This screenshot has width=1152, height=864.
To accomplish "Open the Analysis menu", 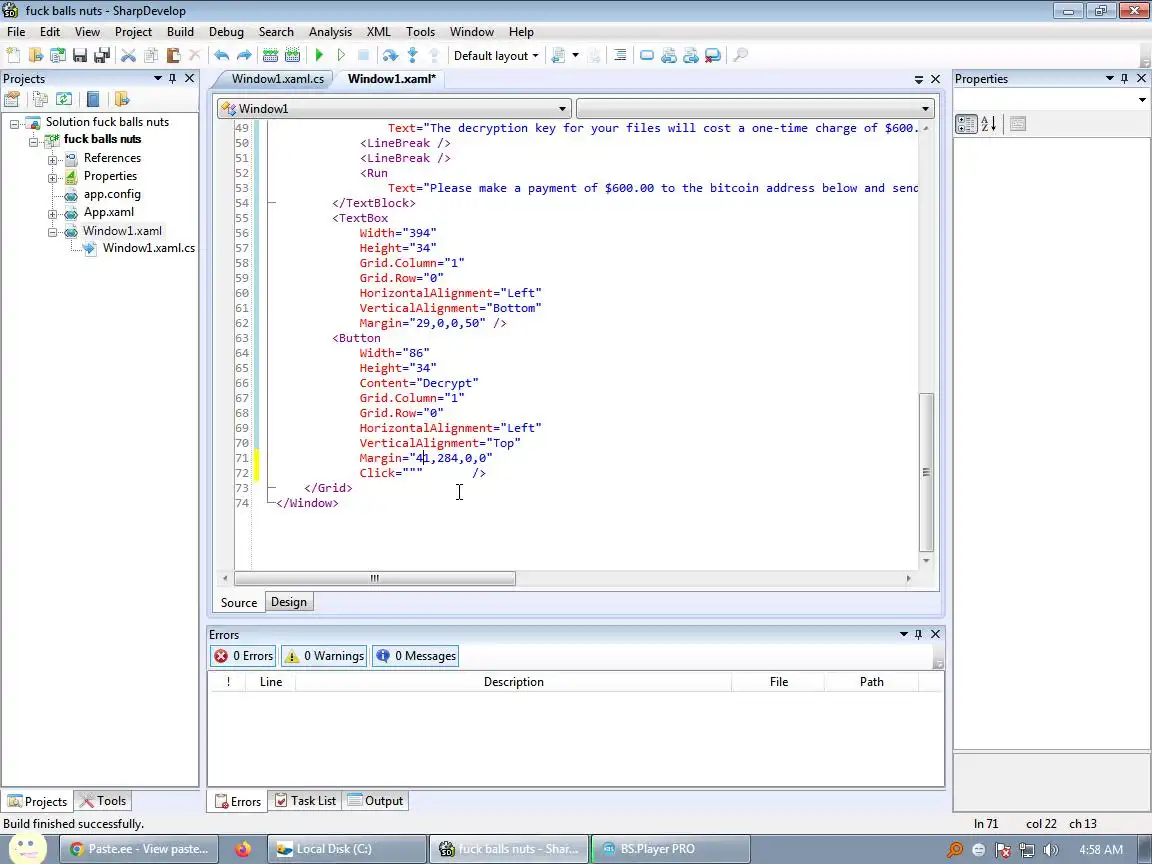I will 330,32.
